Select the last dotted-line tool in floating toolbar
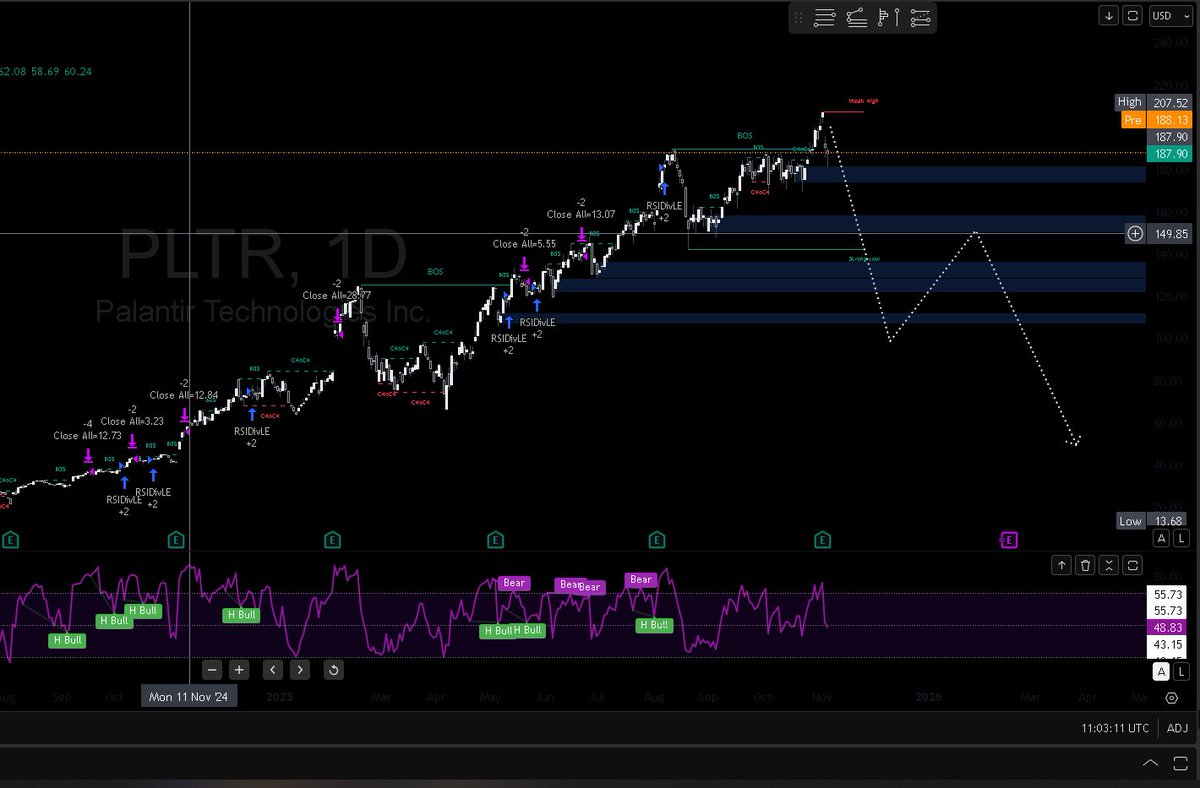1200x788 pixels. click(920, 17)
